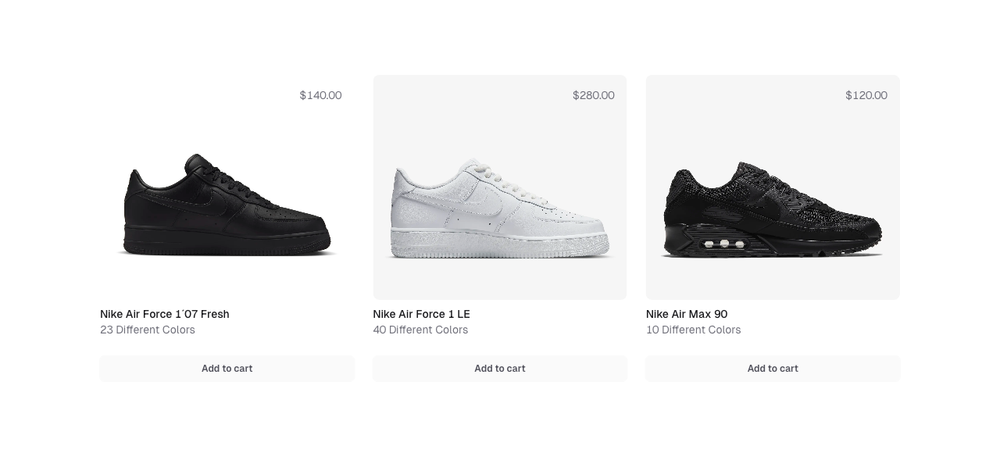Select the $140.00 price label

[x=320, y=96]
